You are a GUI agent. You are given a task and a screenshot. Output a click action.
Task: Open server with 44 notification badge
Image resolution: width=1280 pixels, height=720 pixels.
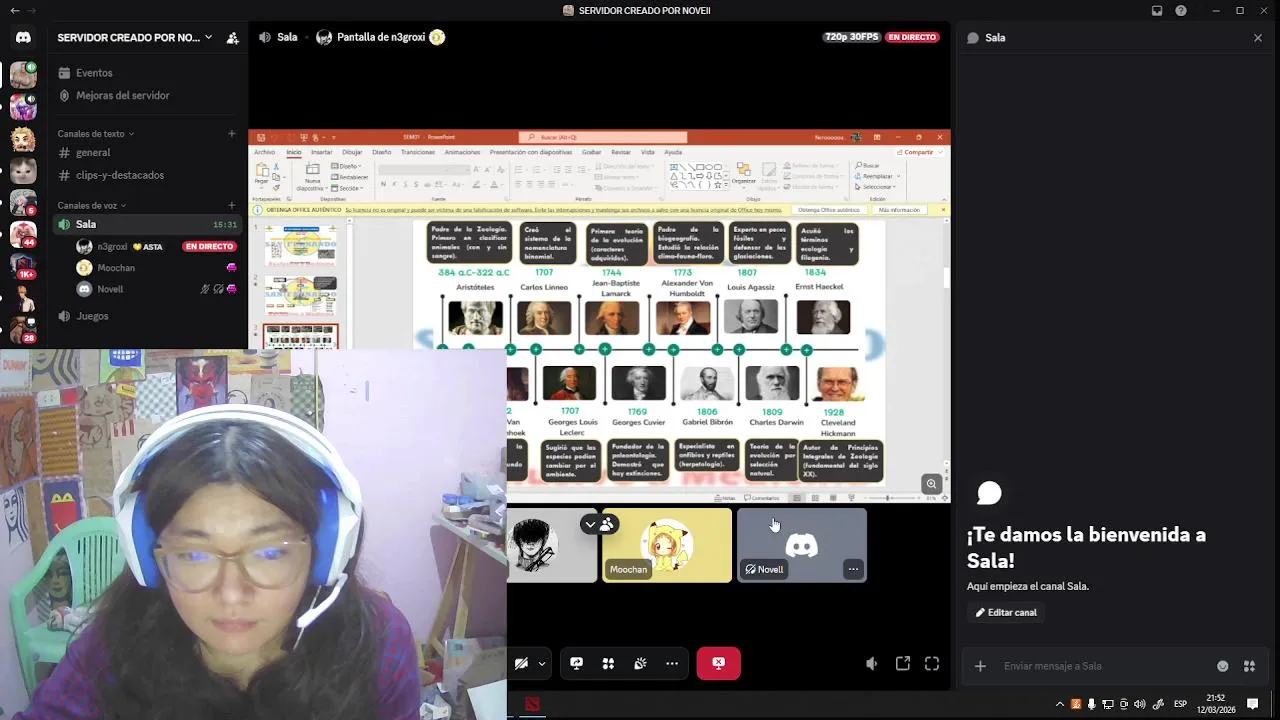(23, 235)
